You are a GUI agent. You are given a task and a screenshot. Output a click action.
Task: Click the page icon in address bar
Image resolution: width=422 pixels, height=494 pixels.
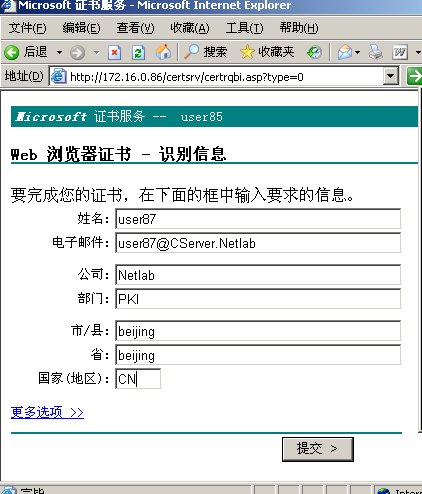coord(58,77)
